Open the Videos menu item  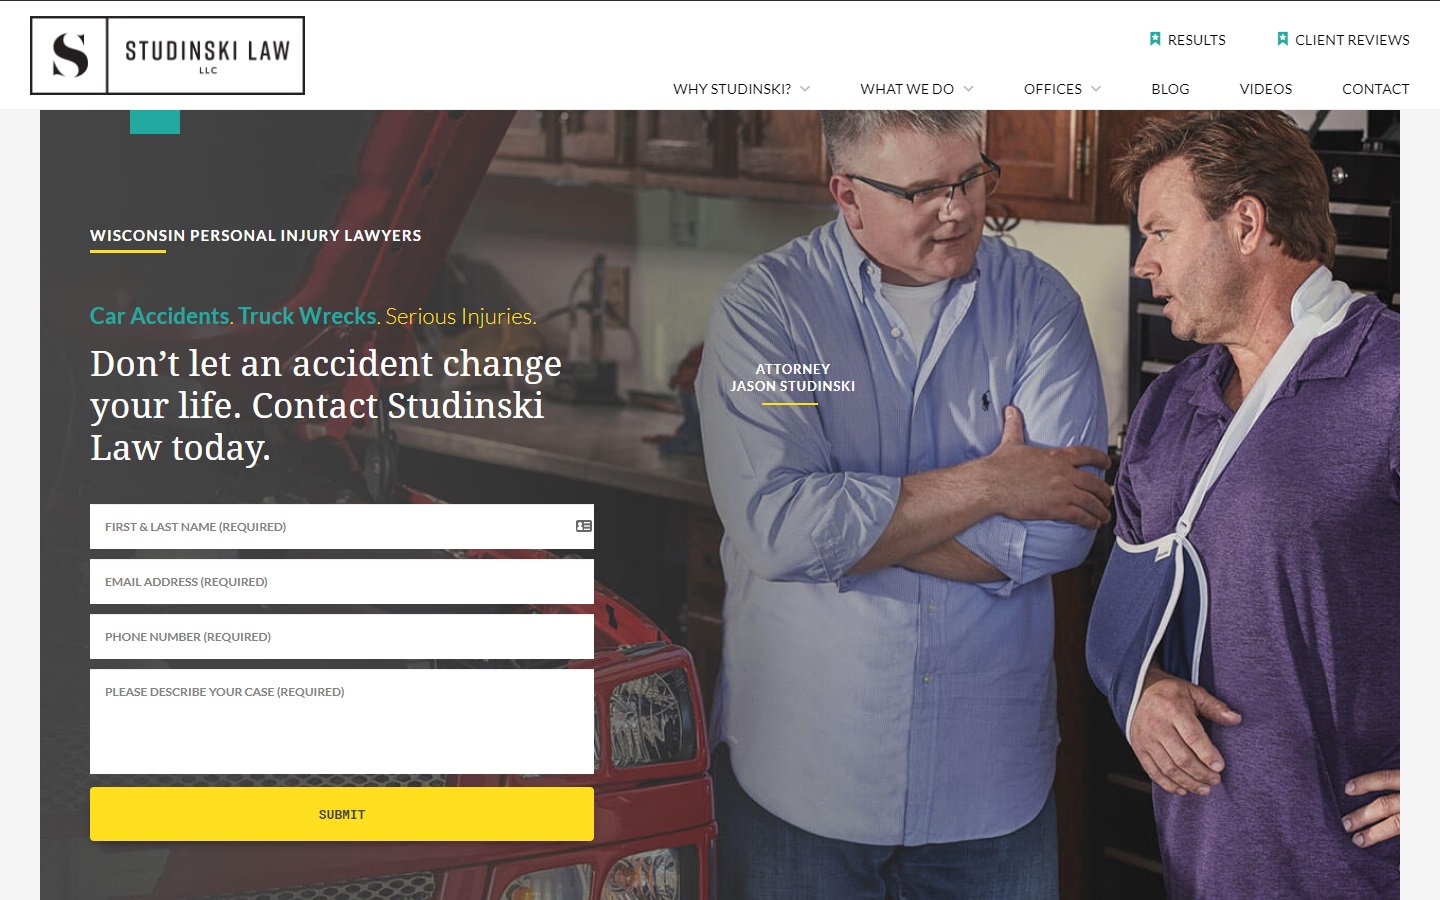click(x=1266, y=89)
